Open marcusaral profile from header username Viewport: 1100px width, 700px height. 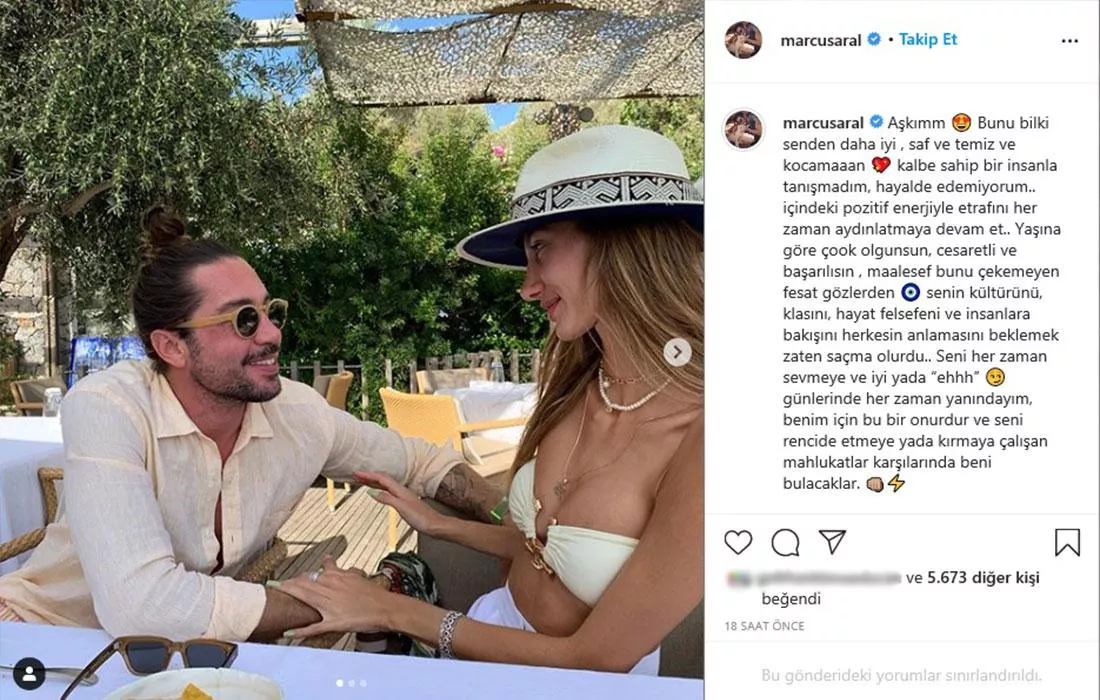(821, 40)
